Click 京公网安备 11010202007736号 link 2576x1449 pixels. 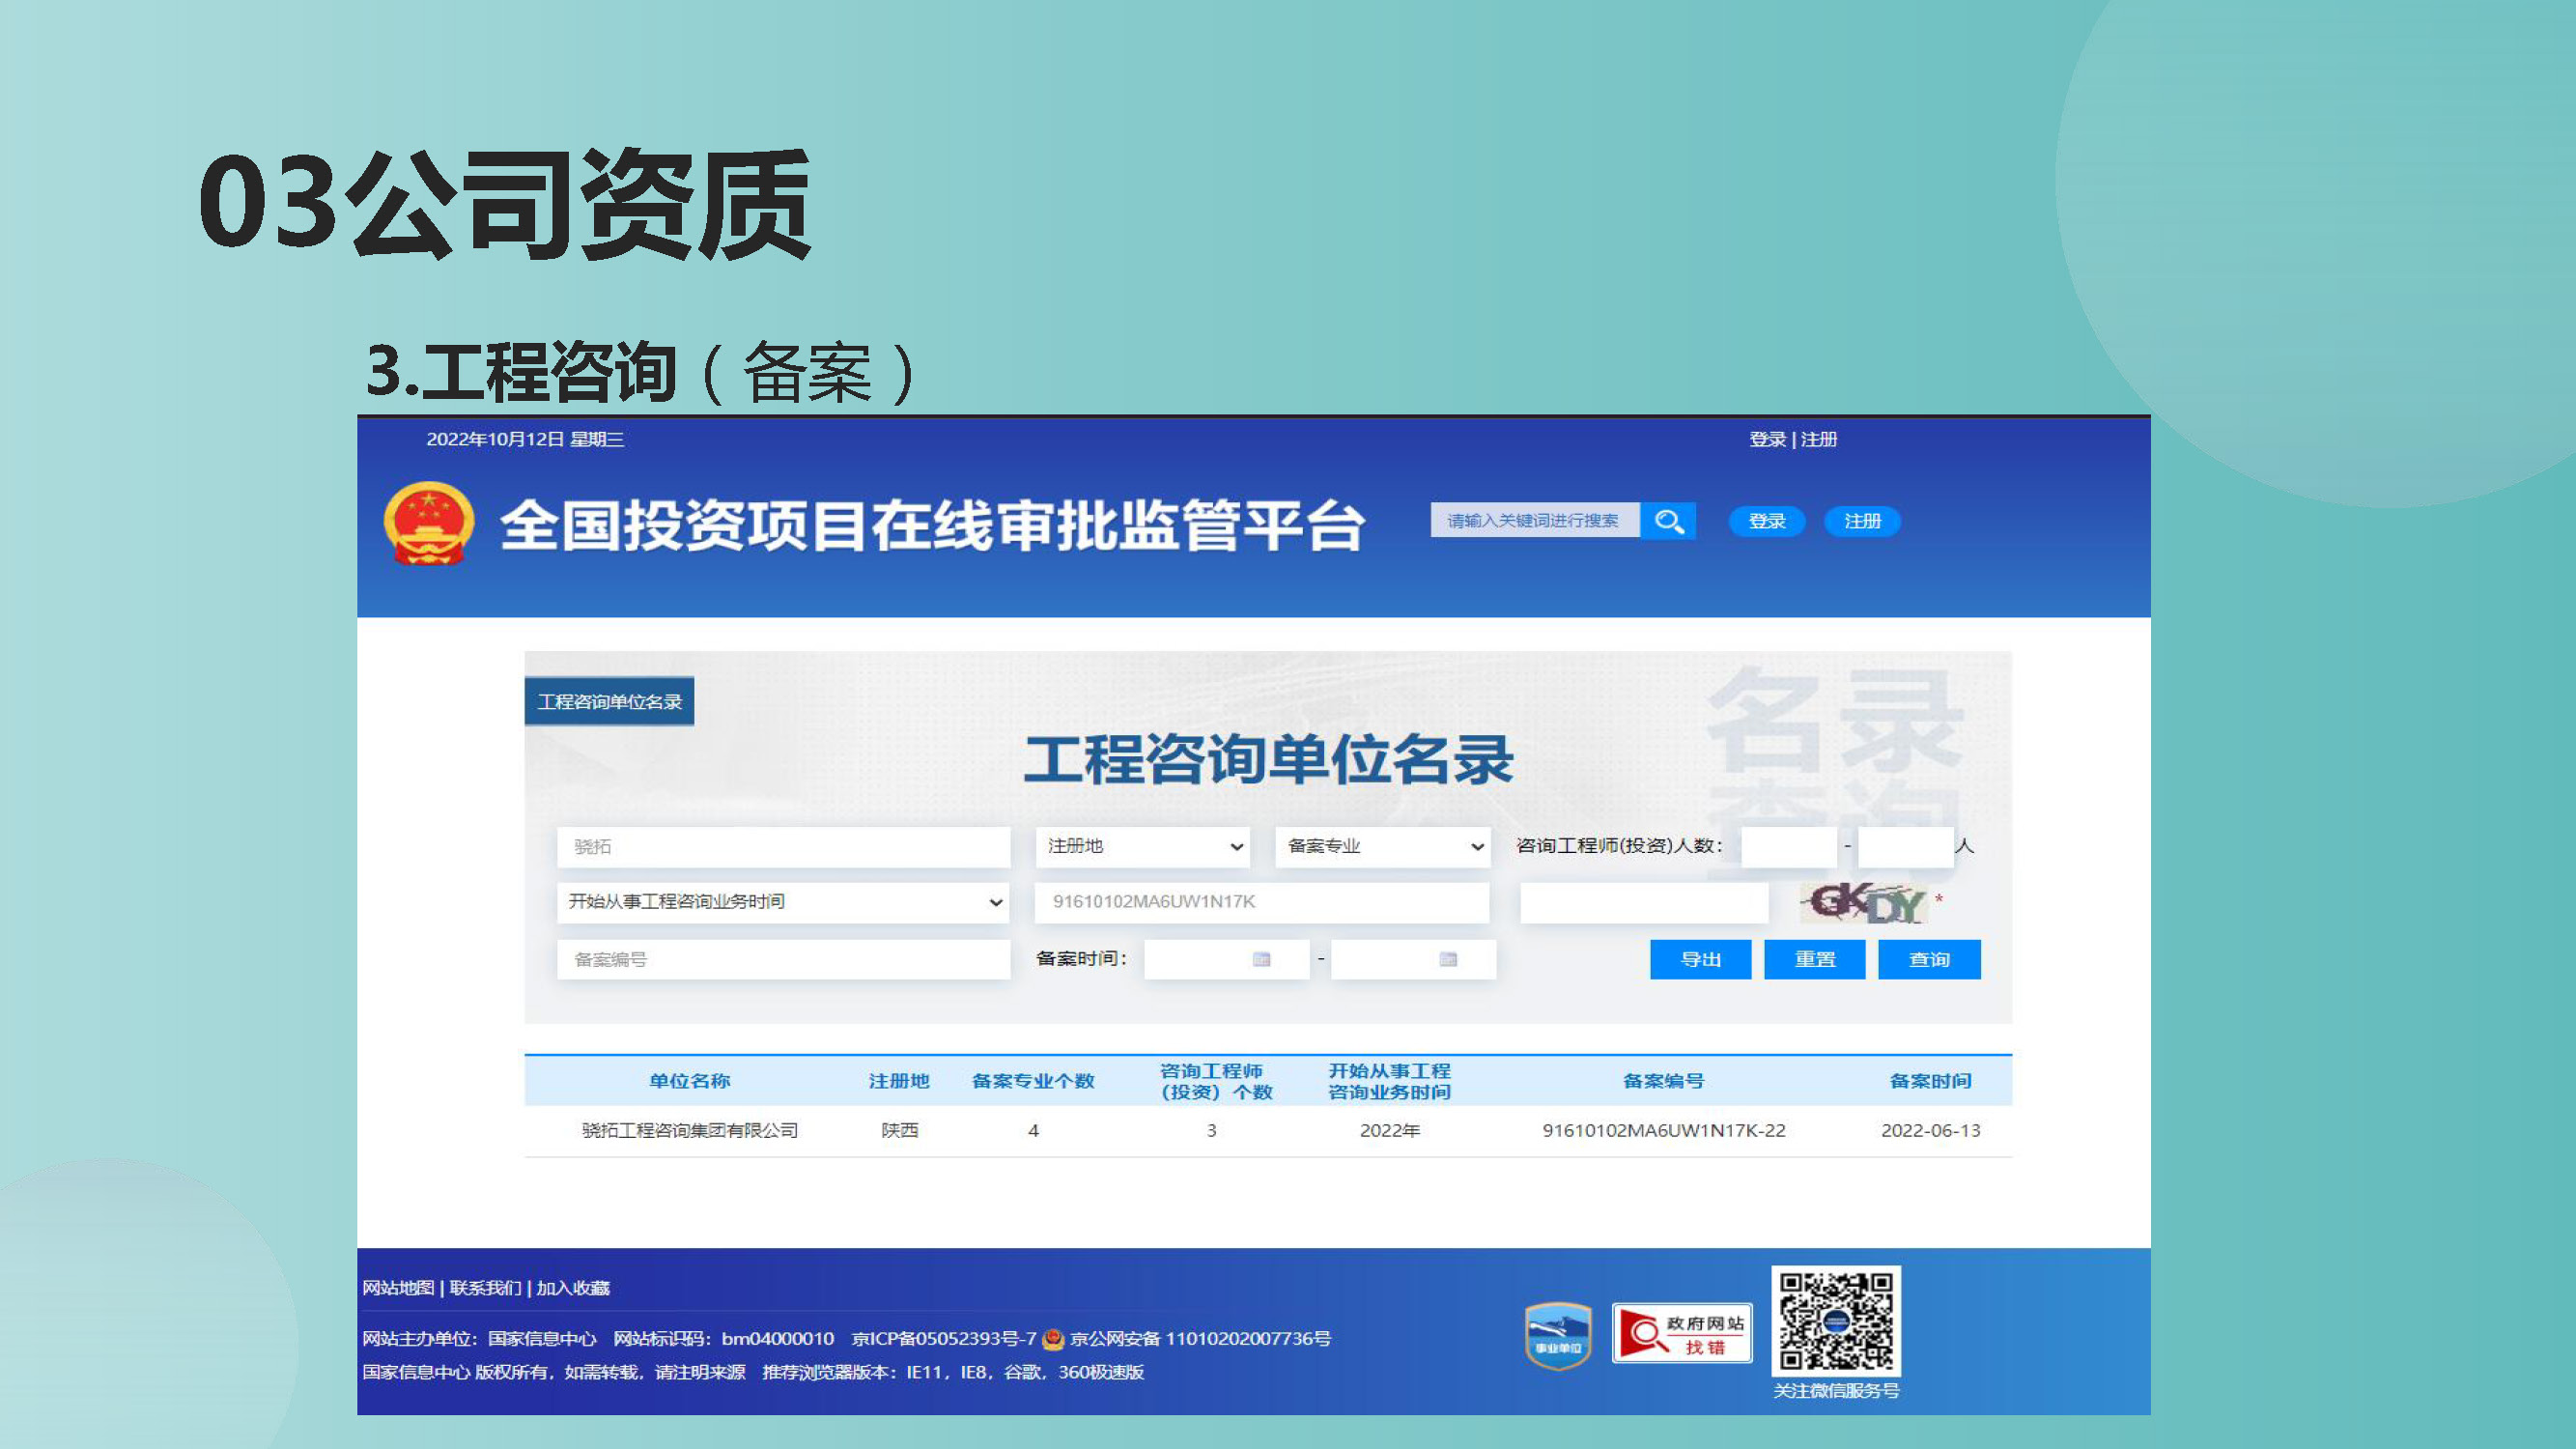pos(1201,1338)
